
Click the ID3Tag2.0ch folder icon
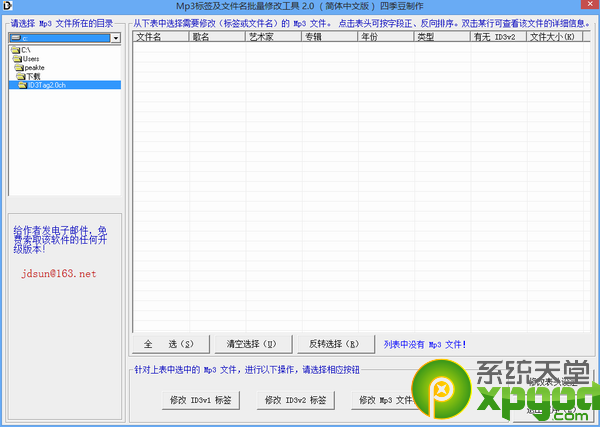tap(22, 85)
